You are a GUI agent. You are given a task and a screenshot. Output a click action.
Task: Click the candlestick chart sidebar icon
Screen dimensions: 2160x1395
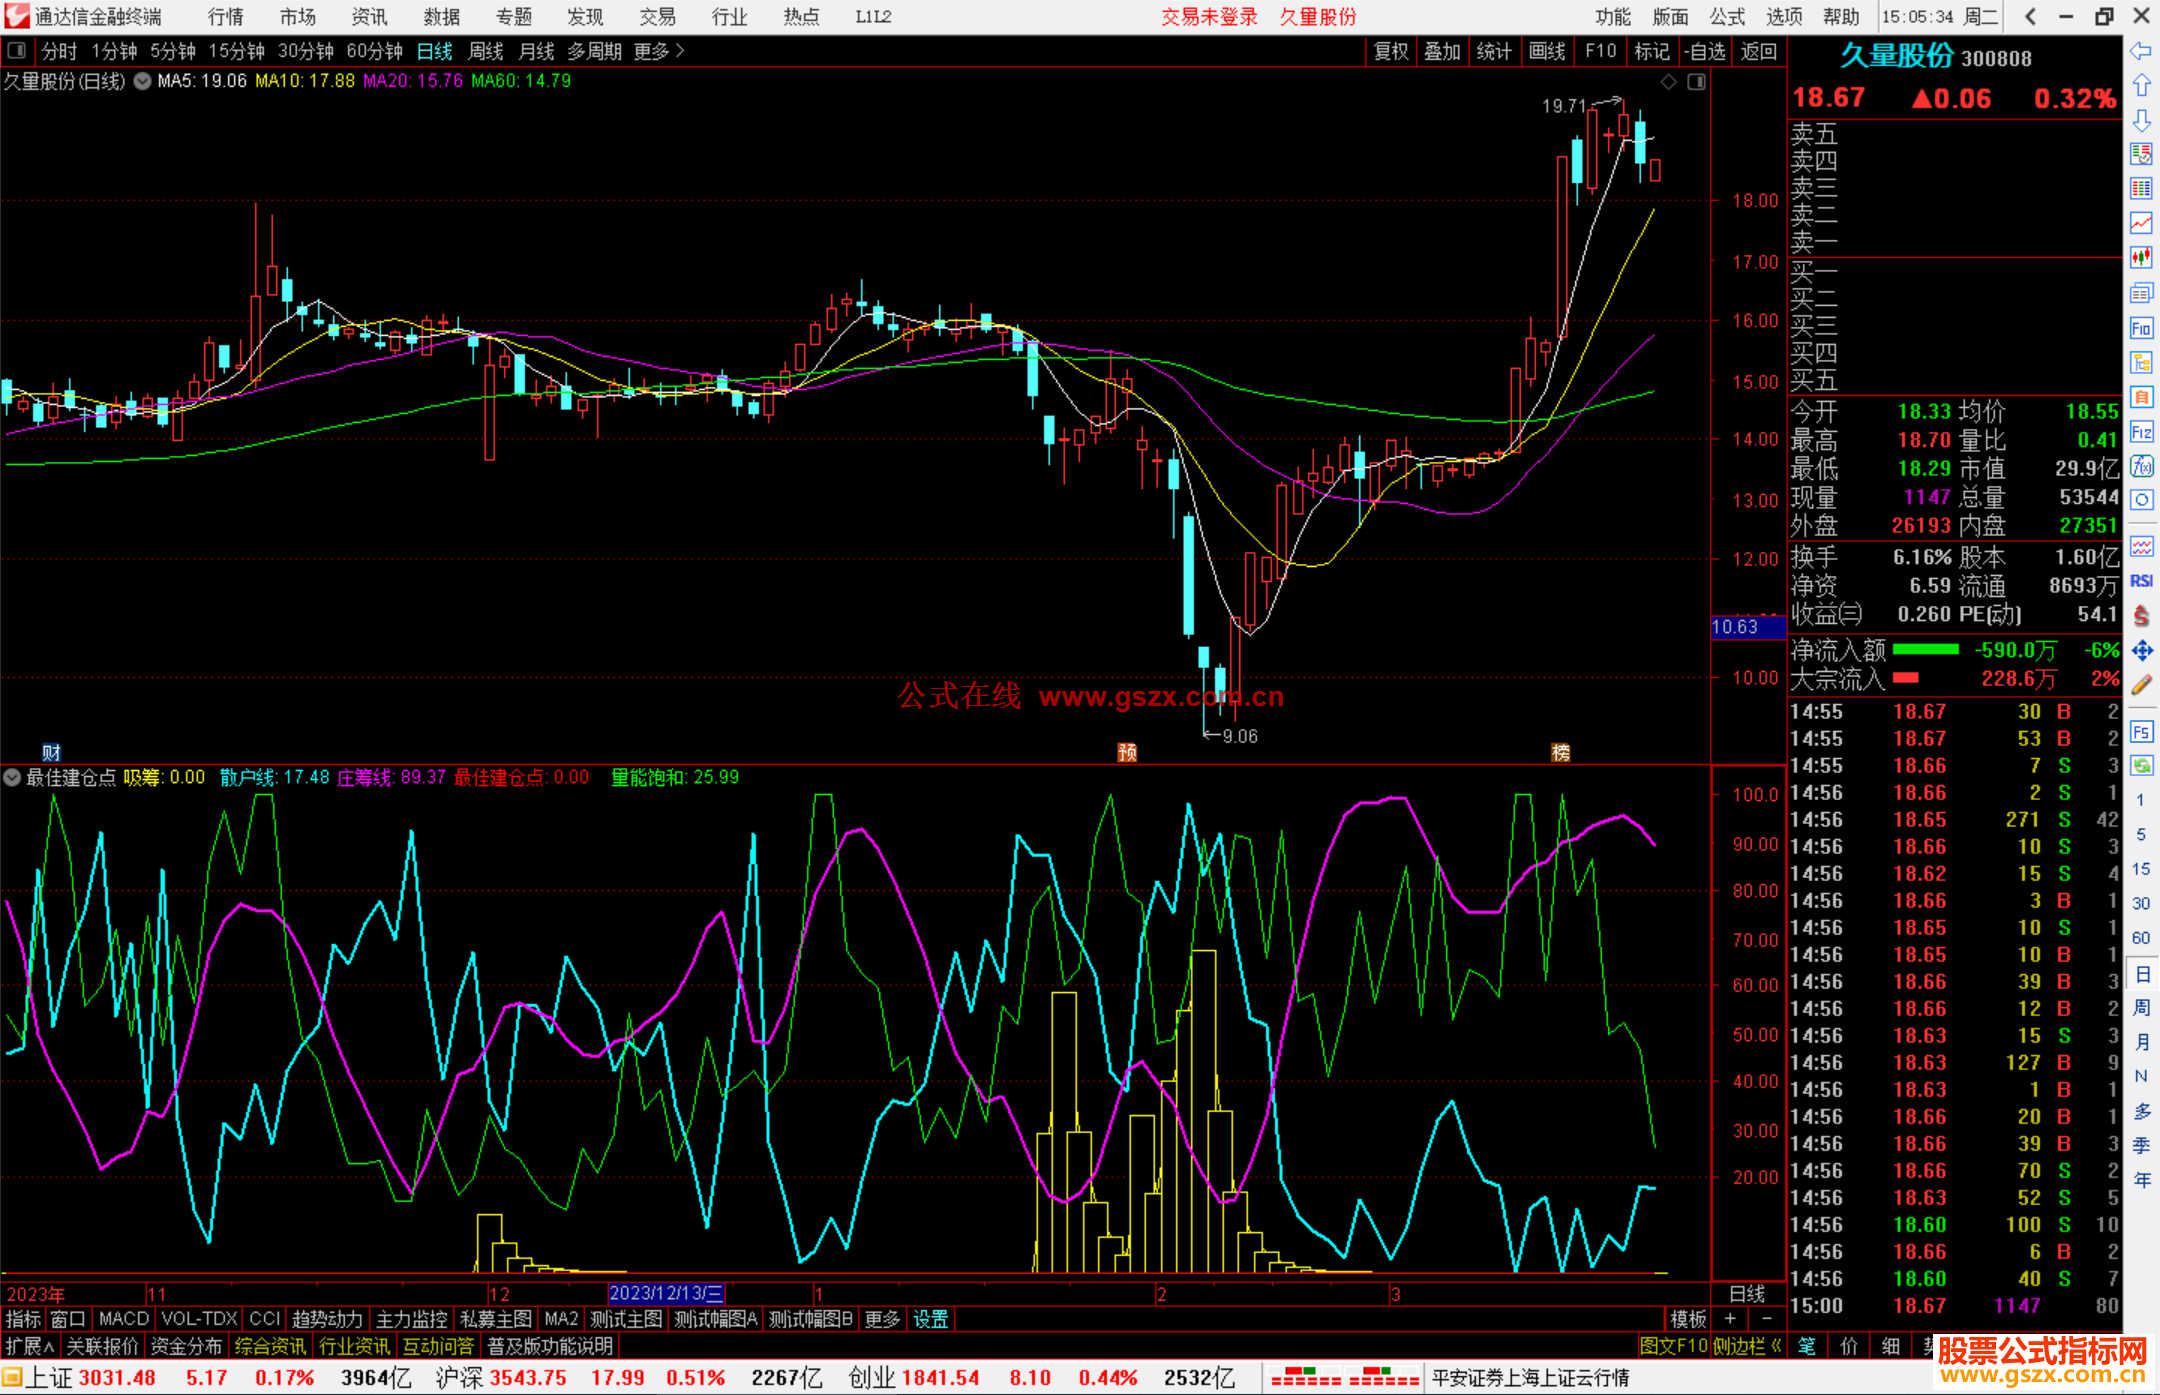coord(2141,258)
